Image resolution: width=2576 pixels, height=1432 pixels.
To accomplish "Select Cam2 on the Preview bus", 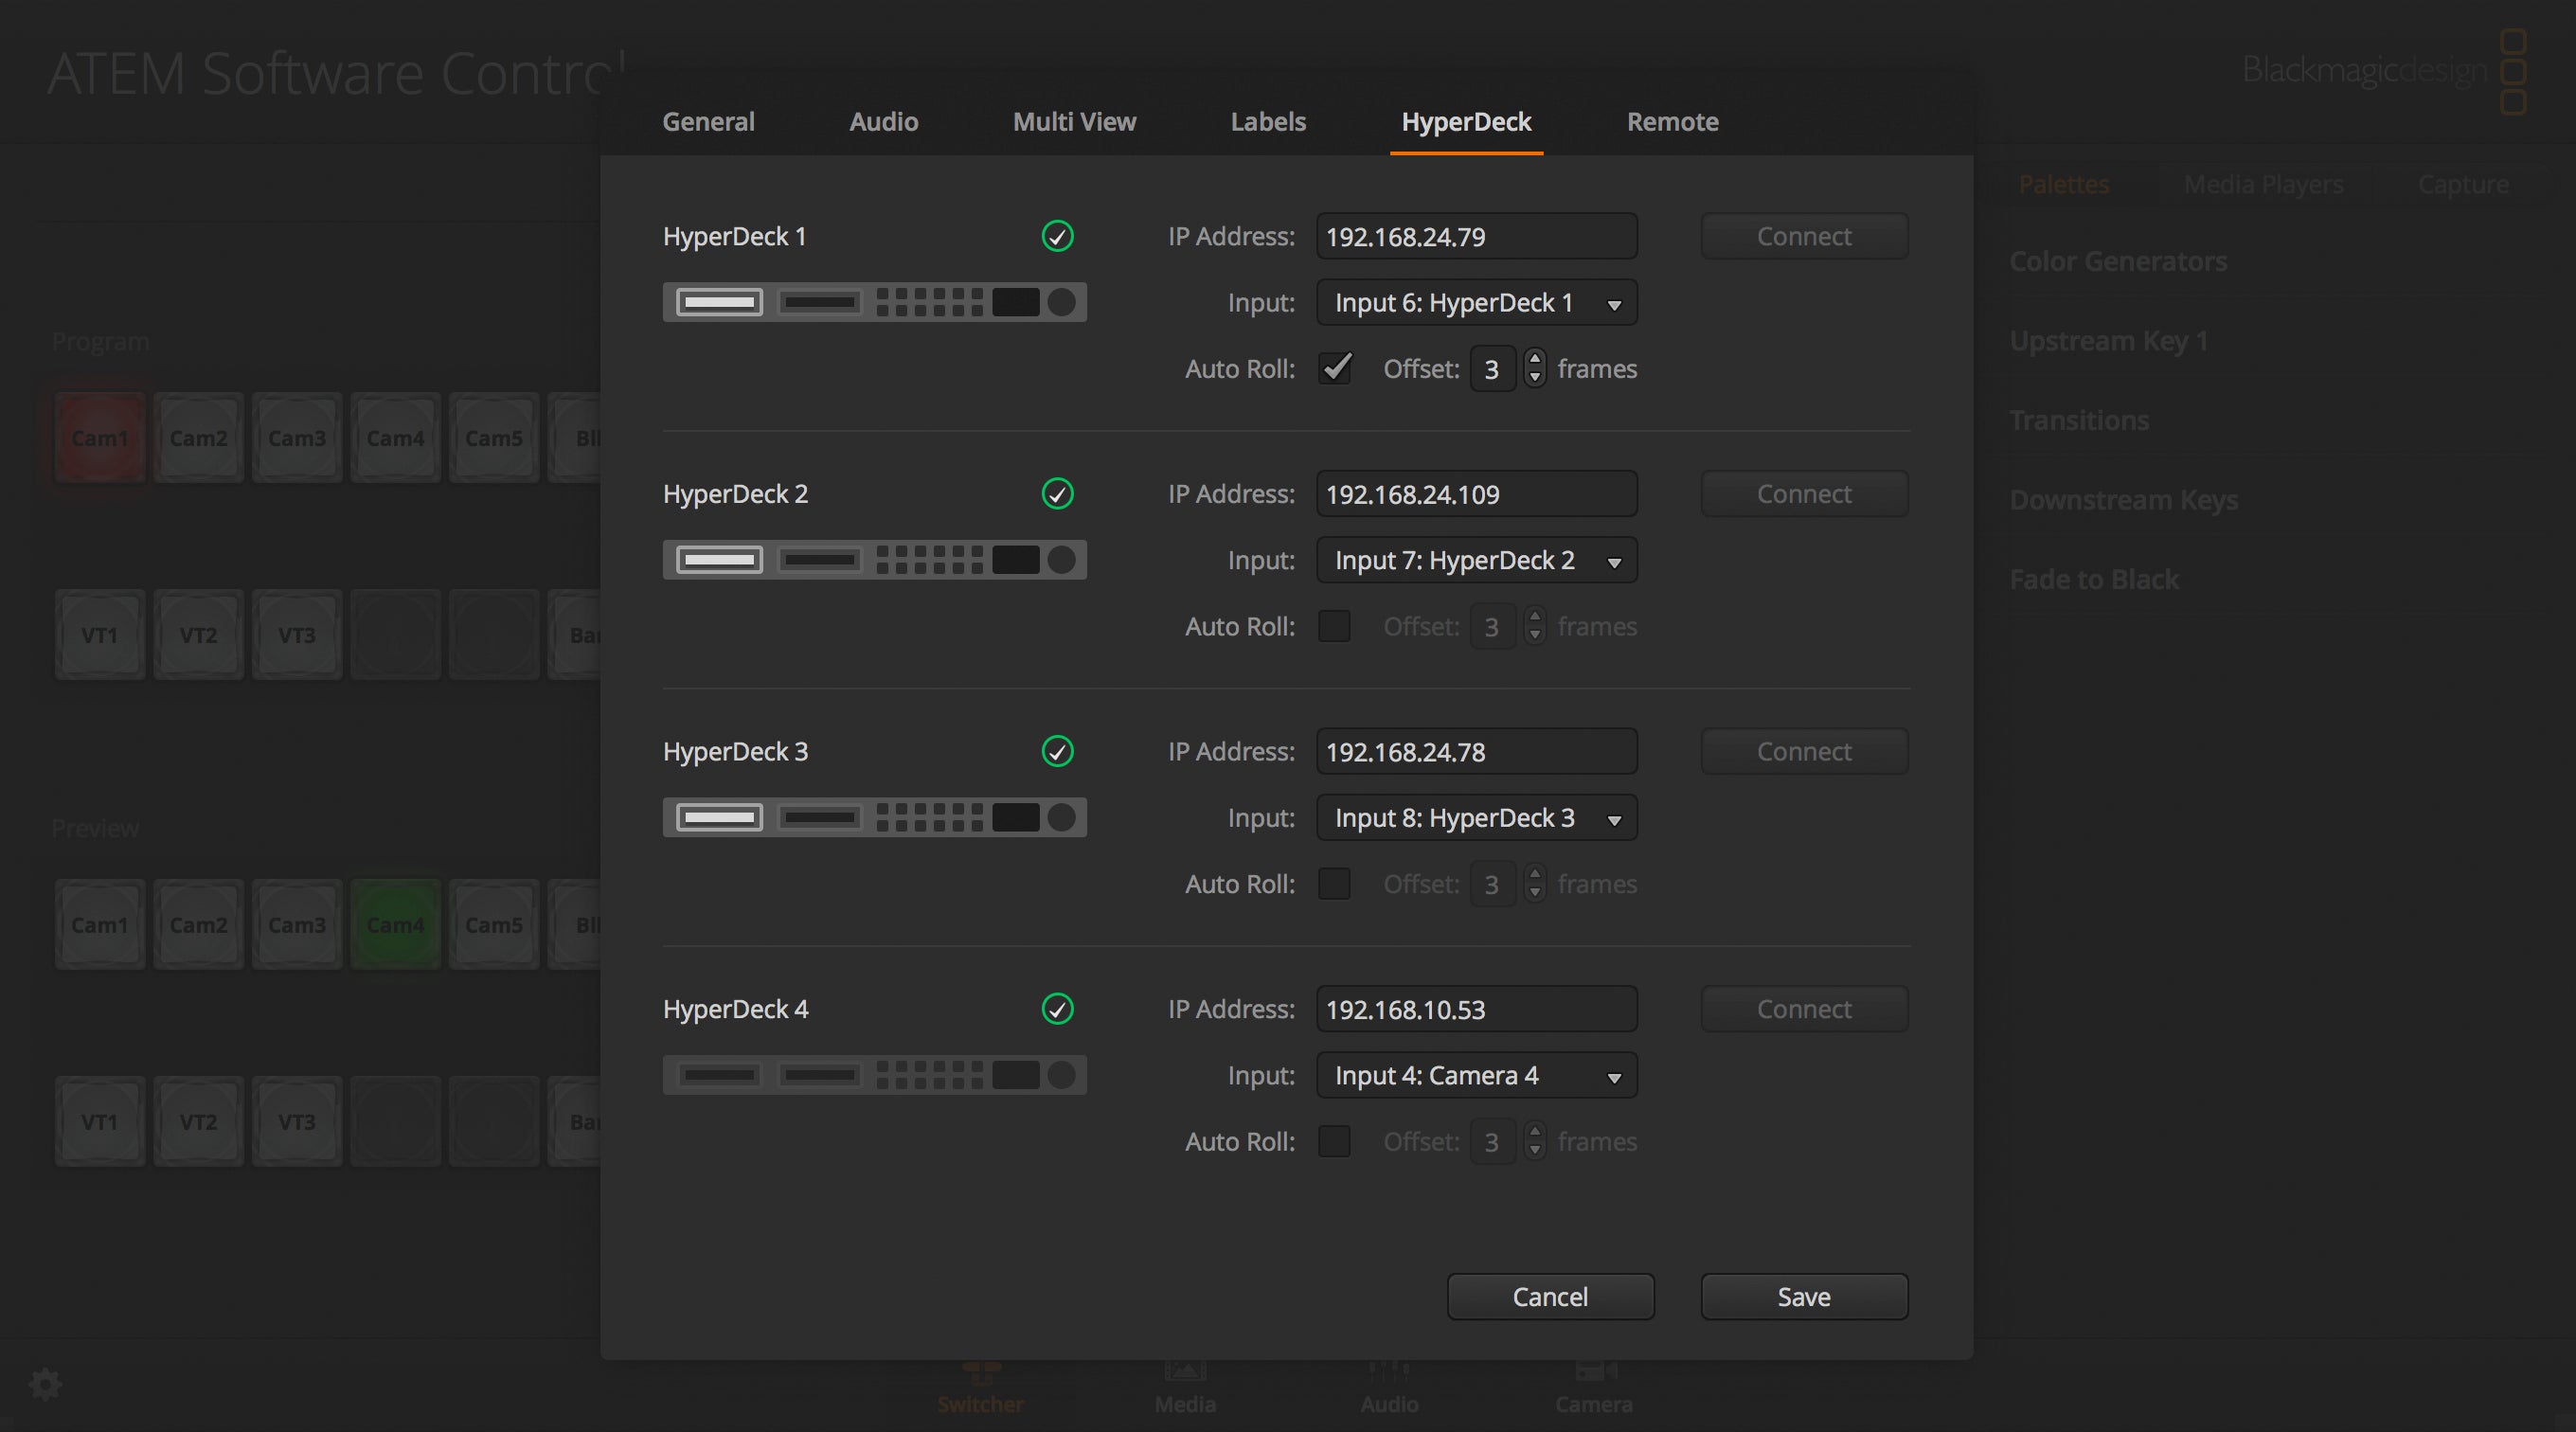I will pyautogui.click(x=198, y=925).
